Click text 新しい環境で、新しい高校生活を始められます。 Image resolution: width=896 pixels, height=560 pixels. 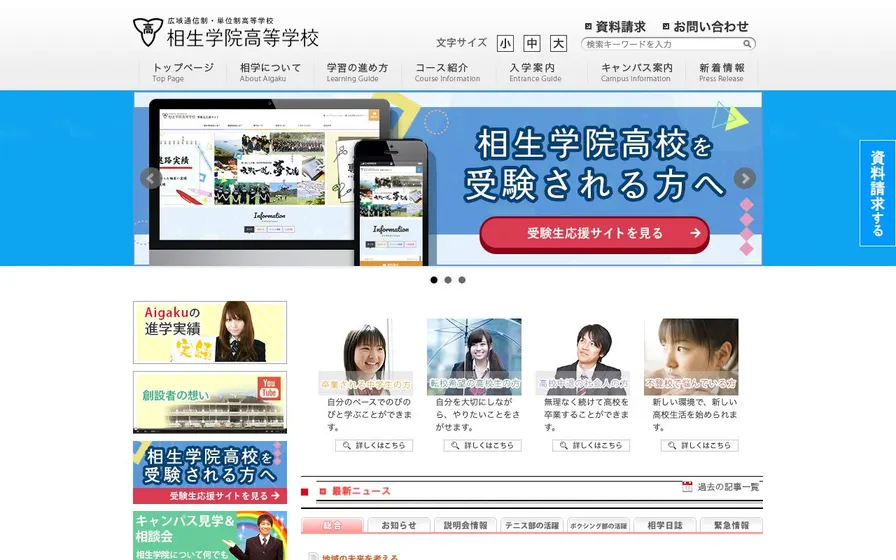coord(695,415)
